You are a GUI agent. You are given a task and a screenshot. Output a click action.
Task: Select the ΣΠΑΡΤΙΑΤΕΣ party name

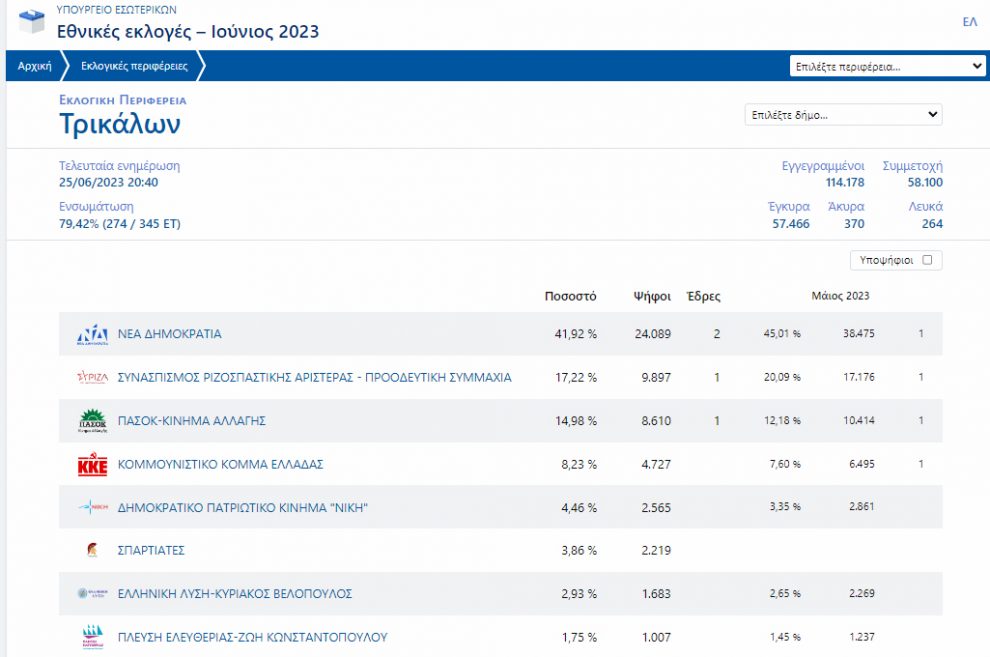click(151, 551)
